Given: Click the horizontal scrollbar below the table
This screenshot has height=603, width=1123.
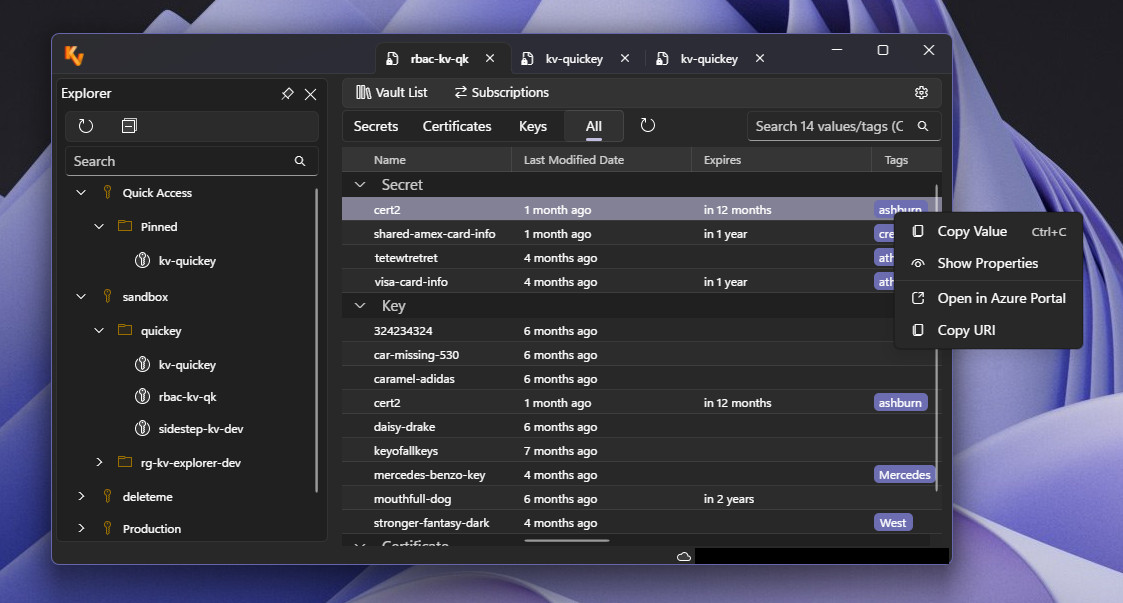Looking at the screenshot, I should coord(566,541).
